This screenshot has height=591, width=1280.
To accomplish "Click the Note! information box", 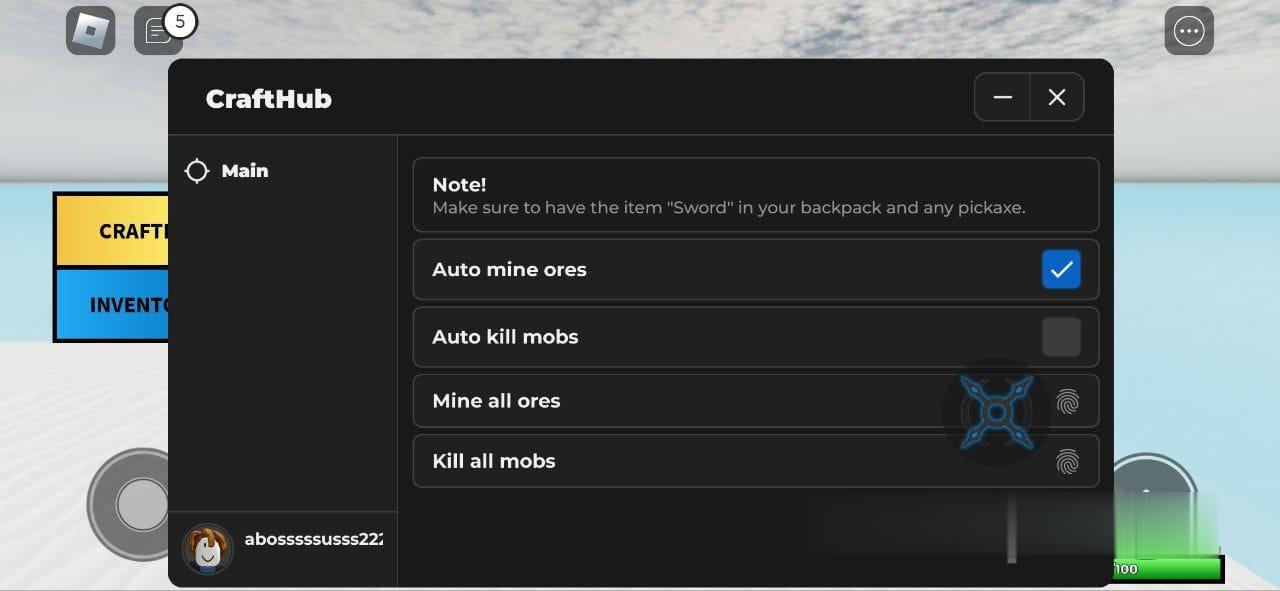I will coord(755,195).
